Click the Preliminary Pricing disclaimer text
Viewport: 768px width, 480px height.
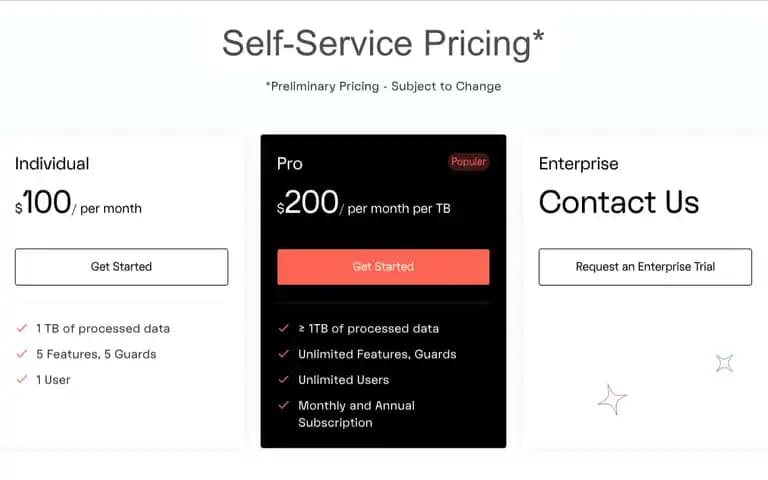(x=383, y=87)
